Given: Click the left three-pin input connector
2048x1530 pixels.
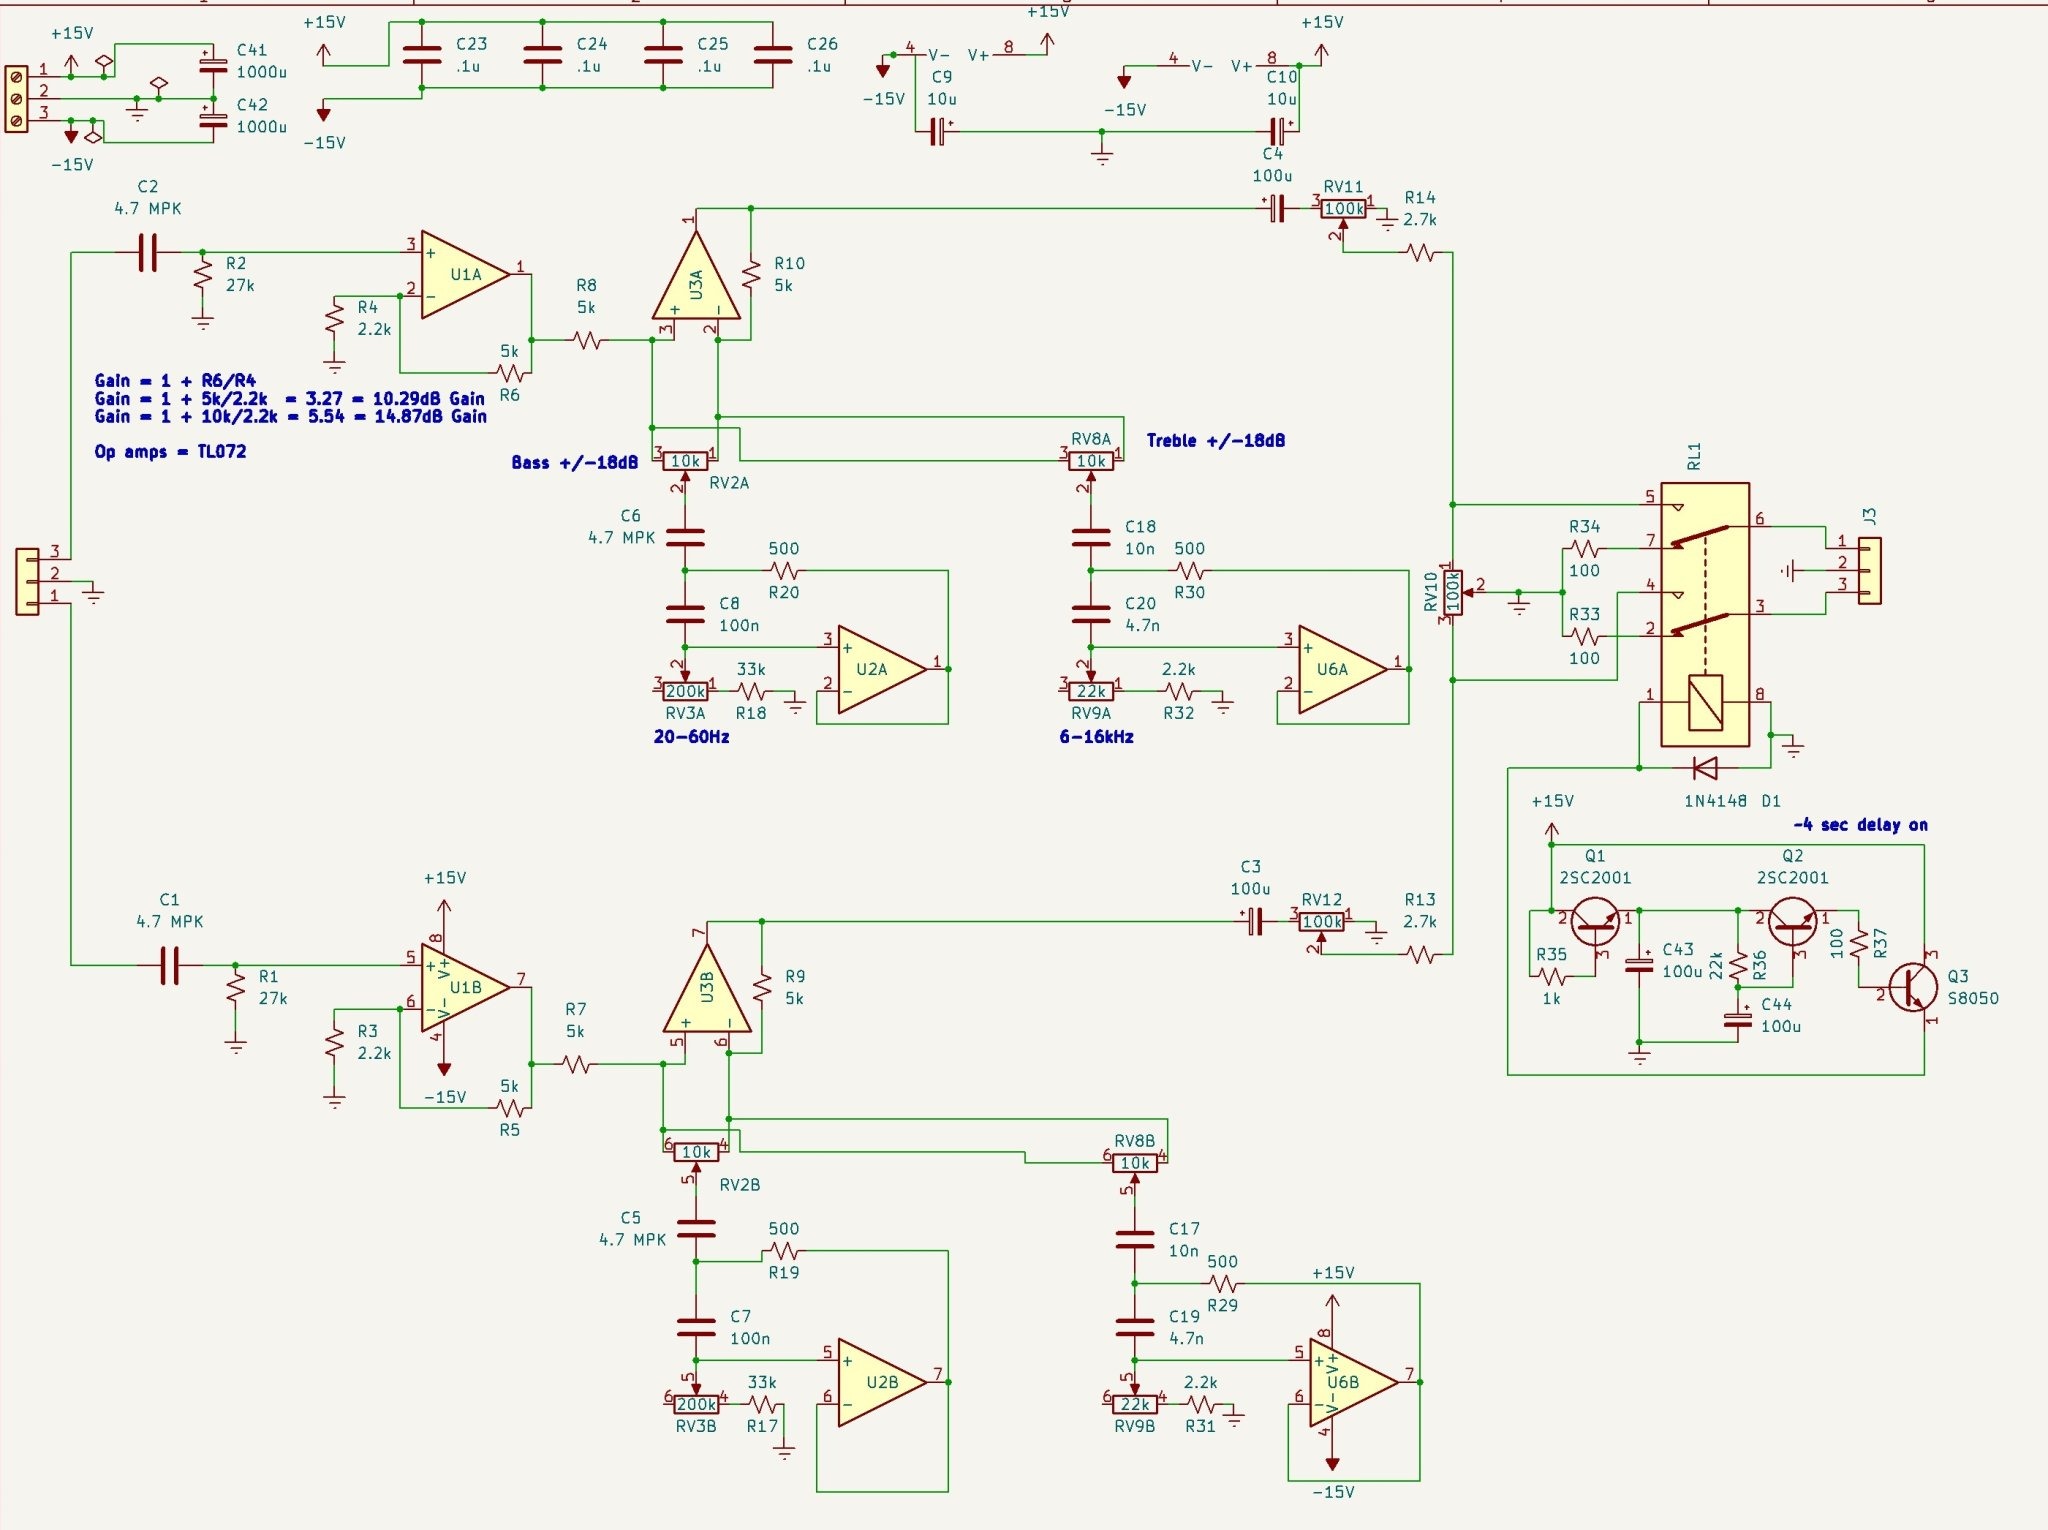Looking at the screenshot, I should (27, 581).
